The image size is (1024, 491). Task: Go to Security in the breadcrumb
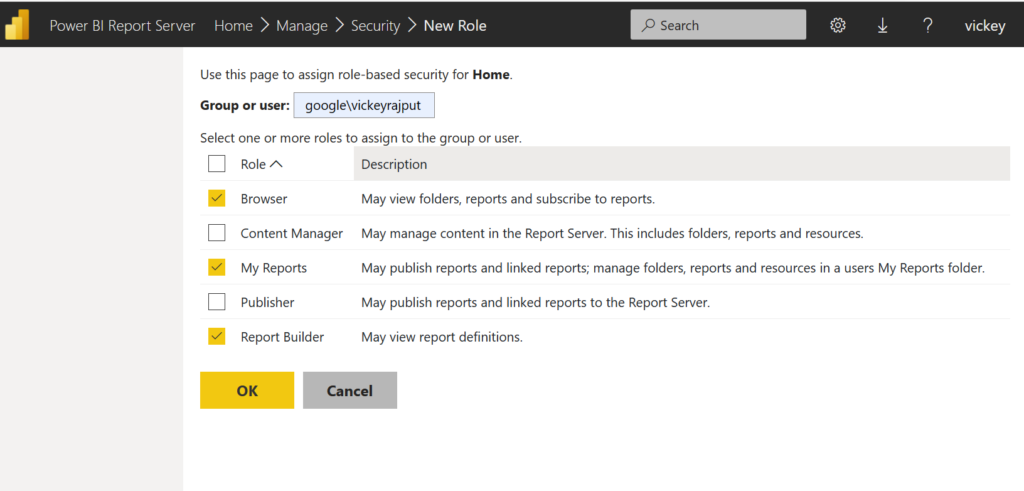coord(376,25)
